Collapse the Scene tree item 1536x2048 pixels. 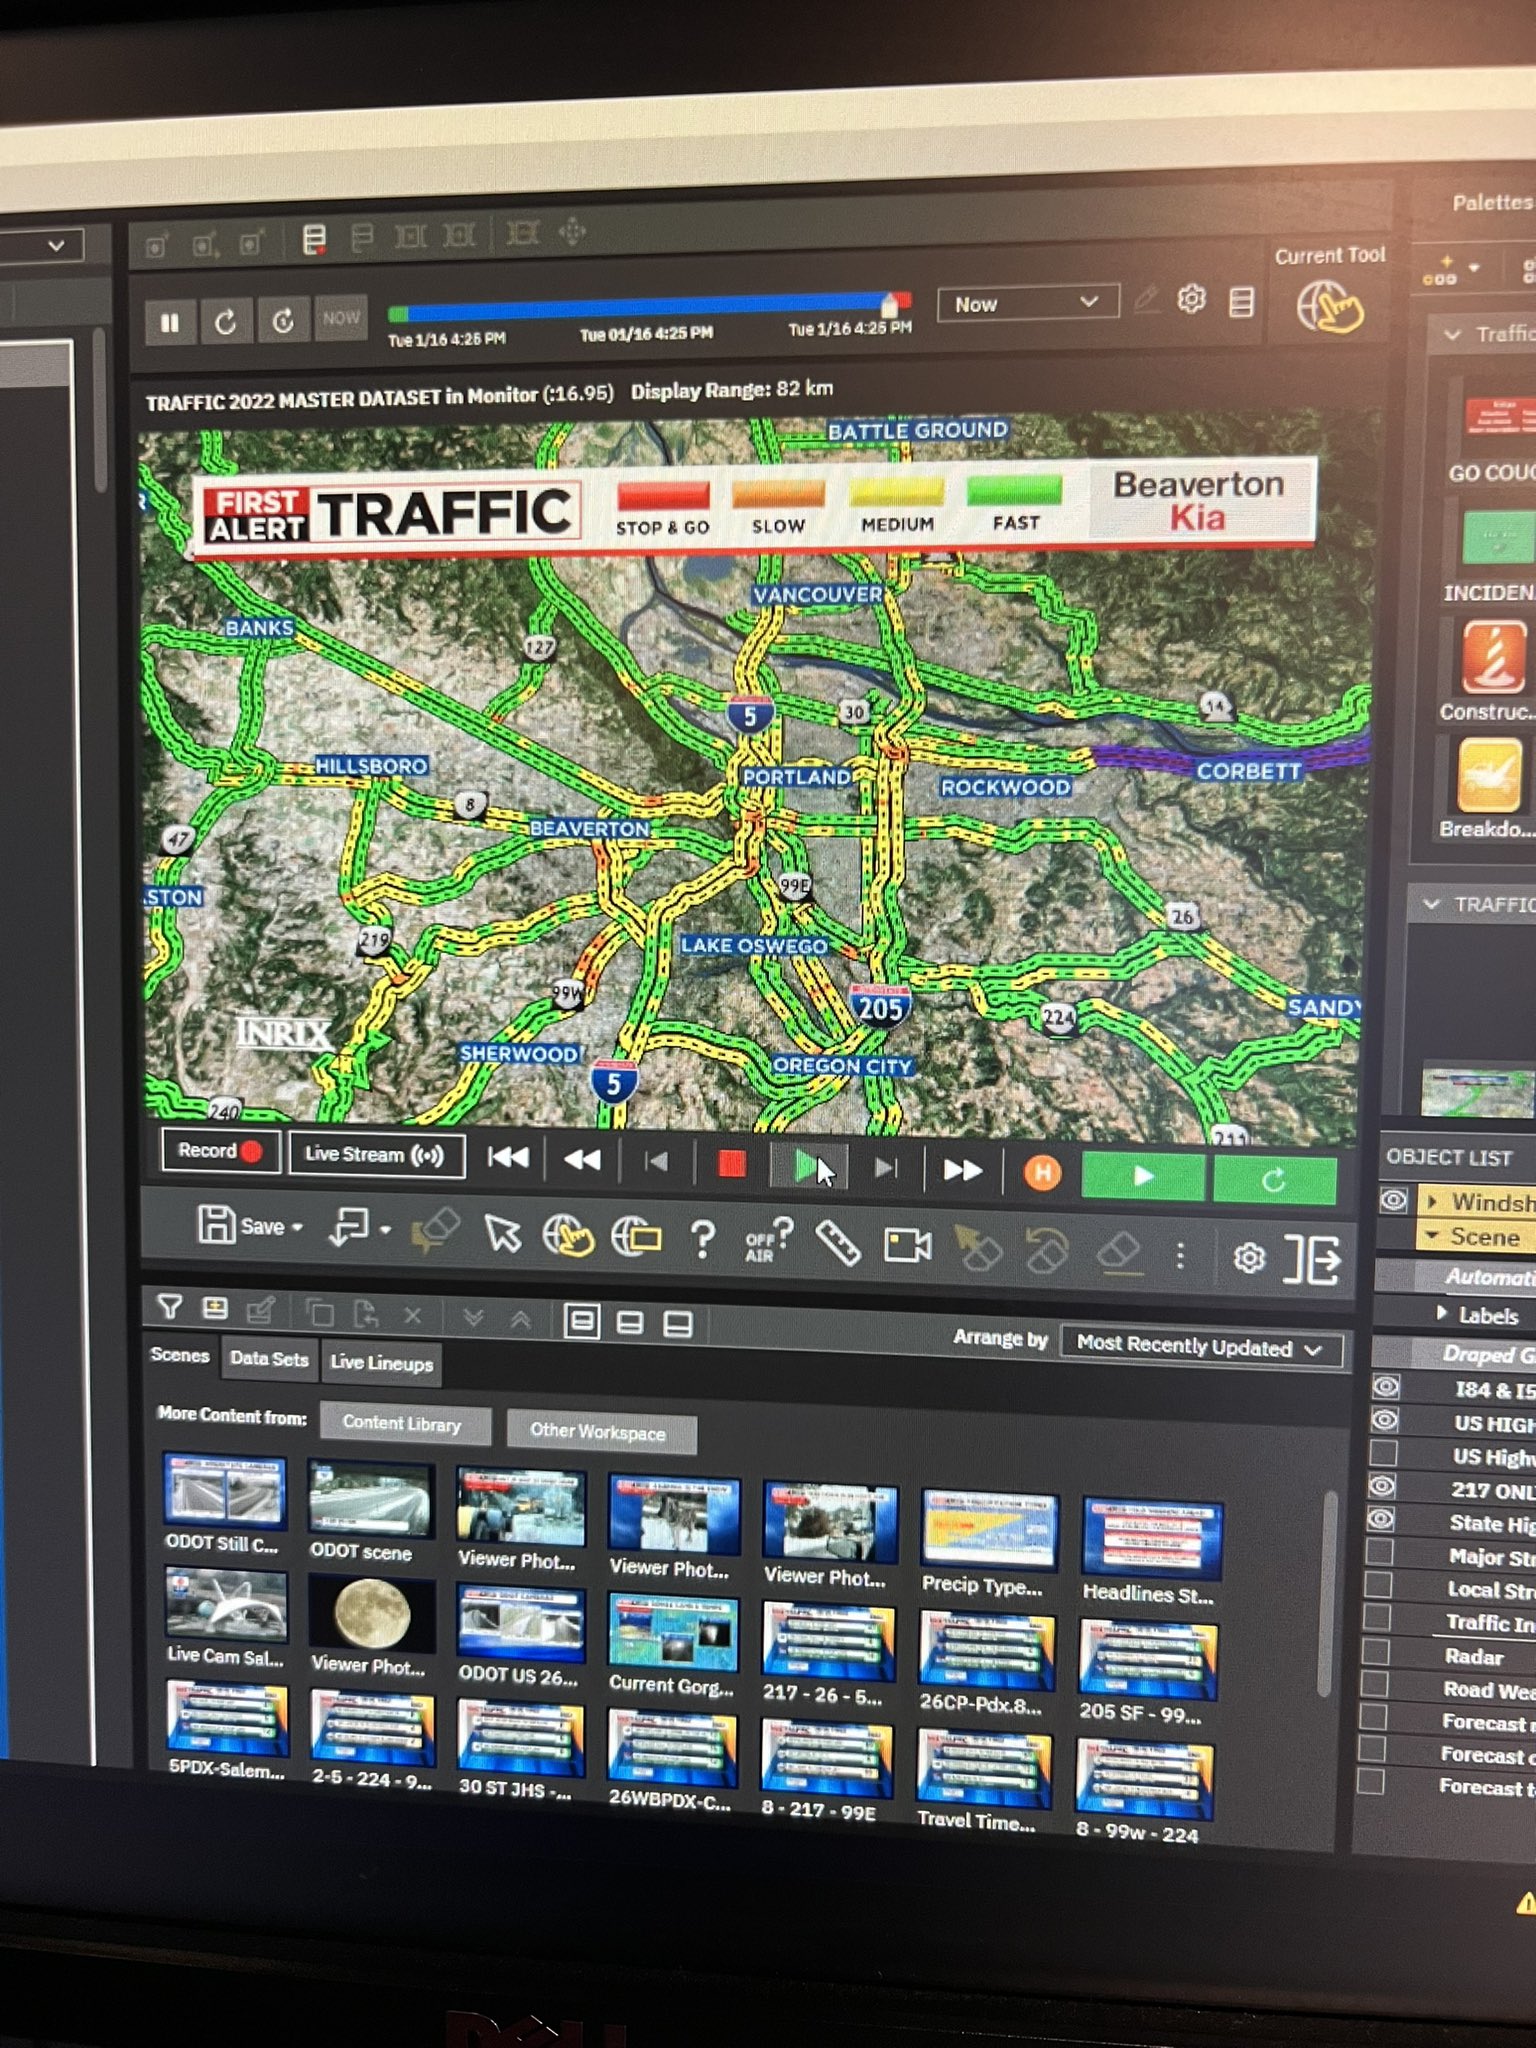1432,1236
